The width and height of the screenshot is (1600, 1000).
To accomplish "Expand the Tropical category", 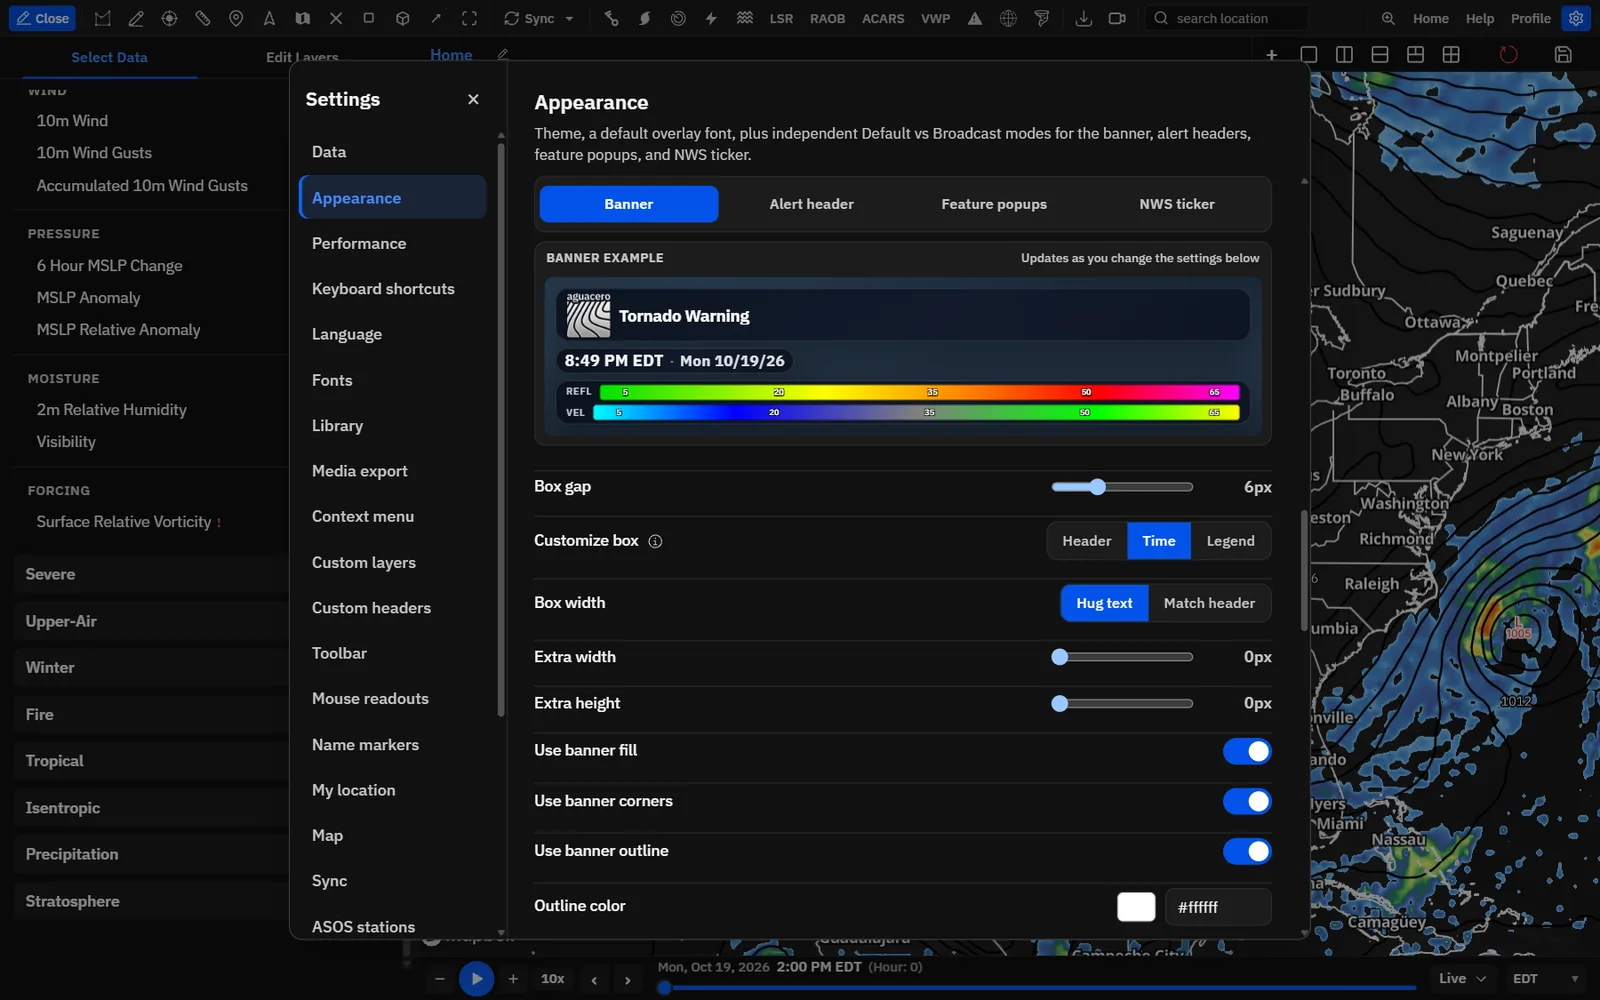I will click(x=151, y=761).
